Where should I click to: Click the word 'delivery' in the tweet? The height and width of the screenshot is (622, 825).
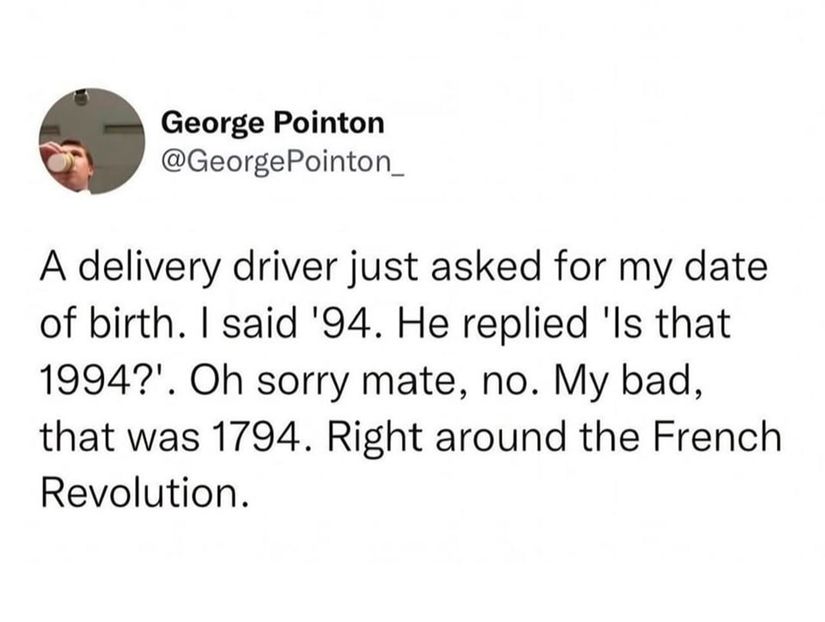(150, 268)
